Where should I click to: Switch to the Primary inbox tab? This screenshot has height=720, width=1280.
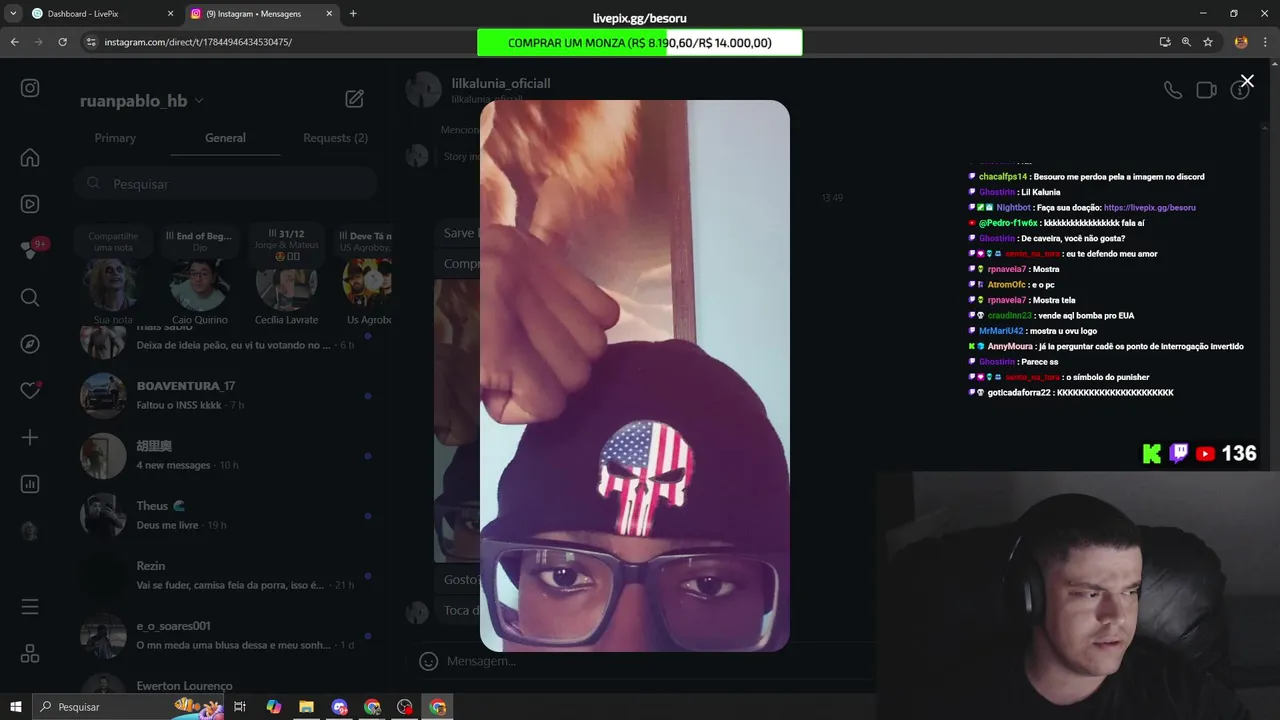(x=115, y=138)
